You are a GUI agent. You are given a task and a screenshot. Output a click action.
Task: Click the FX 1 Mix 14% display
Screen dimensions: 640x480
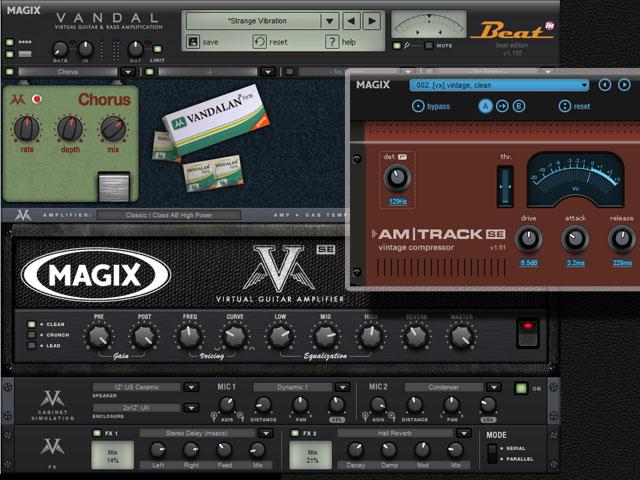tap(112, 456)
